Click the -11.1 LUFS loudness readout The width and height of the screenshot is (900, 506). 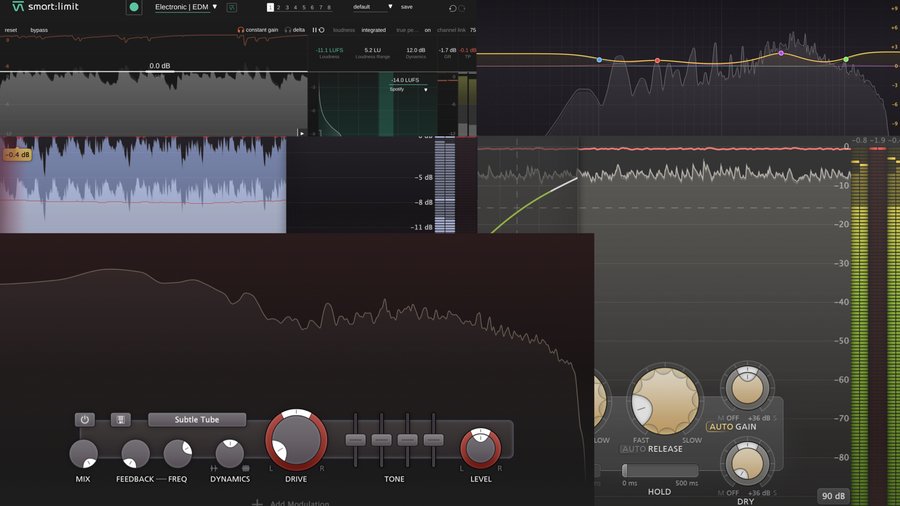329,50
